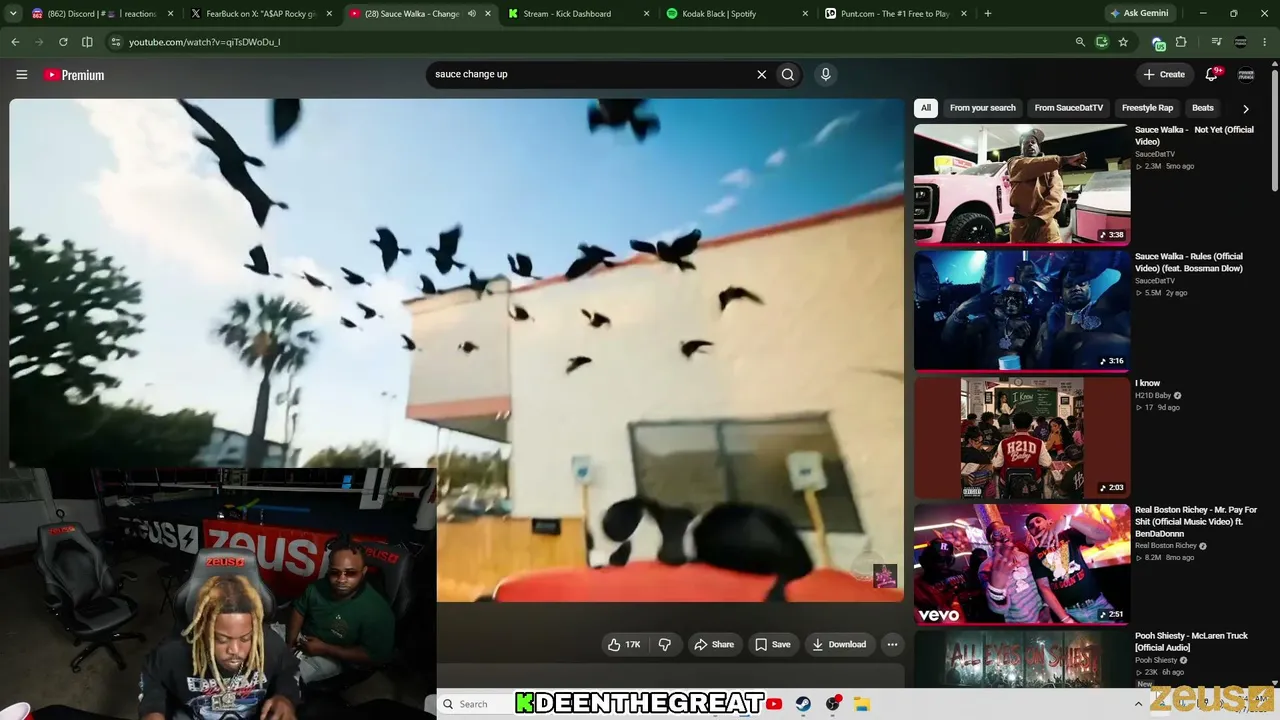Bookmark this page with the star
1280x720 pixels.
tap(1123, 42)
